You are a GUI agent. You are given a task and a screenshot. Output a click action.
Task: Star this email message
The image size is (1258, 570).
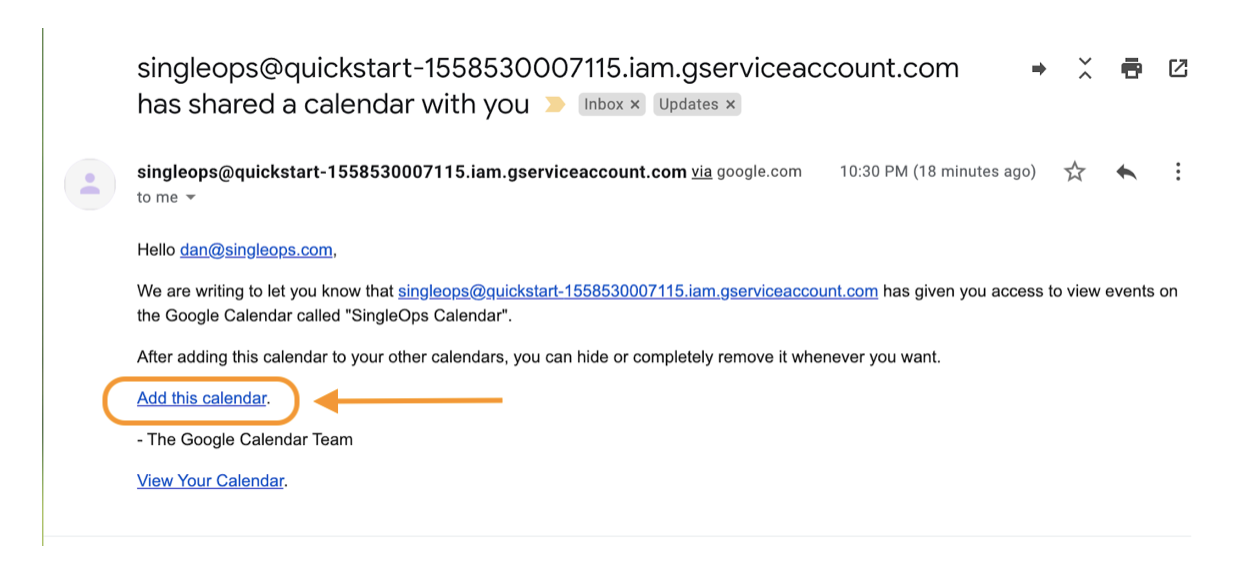[x=1075, y=172]
